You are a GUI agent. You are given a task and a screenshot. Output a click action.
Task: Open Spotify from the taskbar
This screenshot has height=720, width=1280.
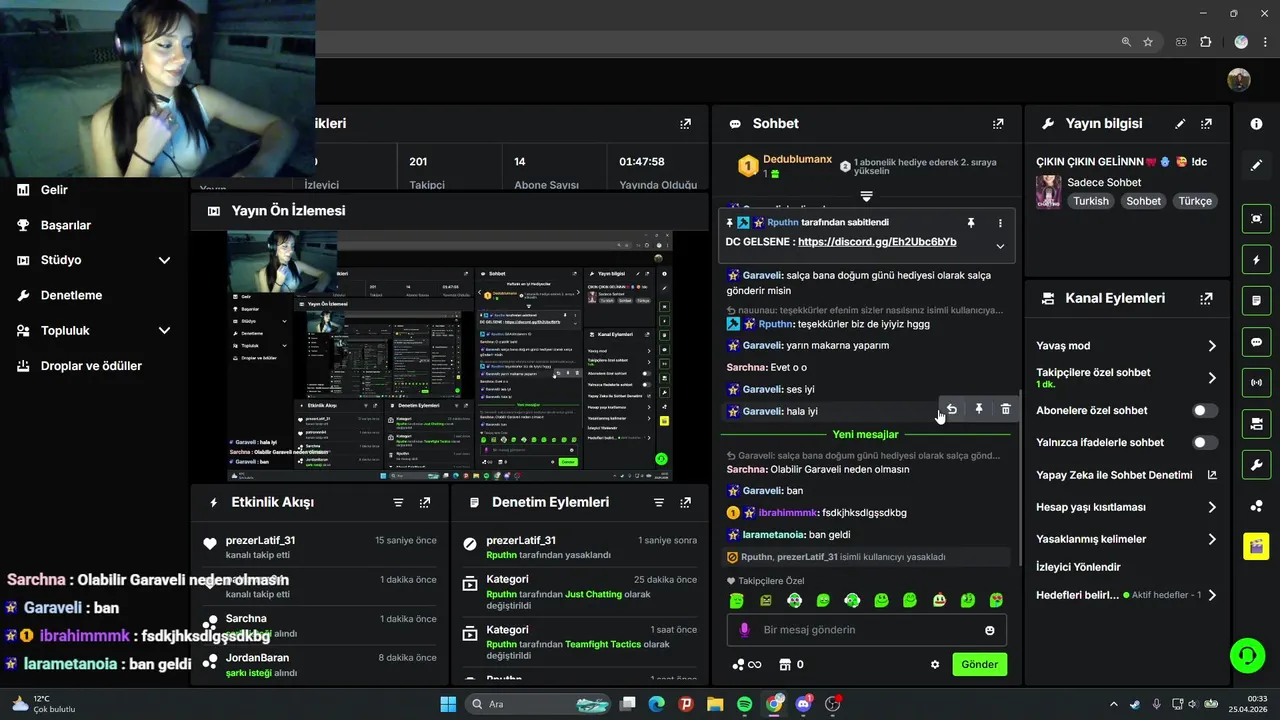click(x=744, y=704)
